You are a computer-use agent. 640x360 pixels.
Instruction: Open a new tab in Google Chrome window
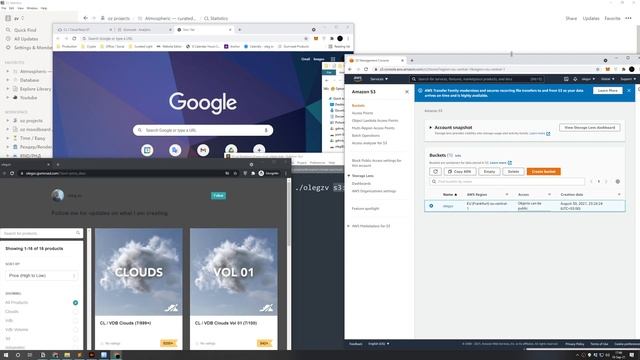[240, 30]
